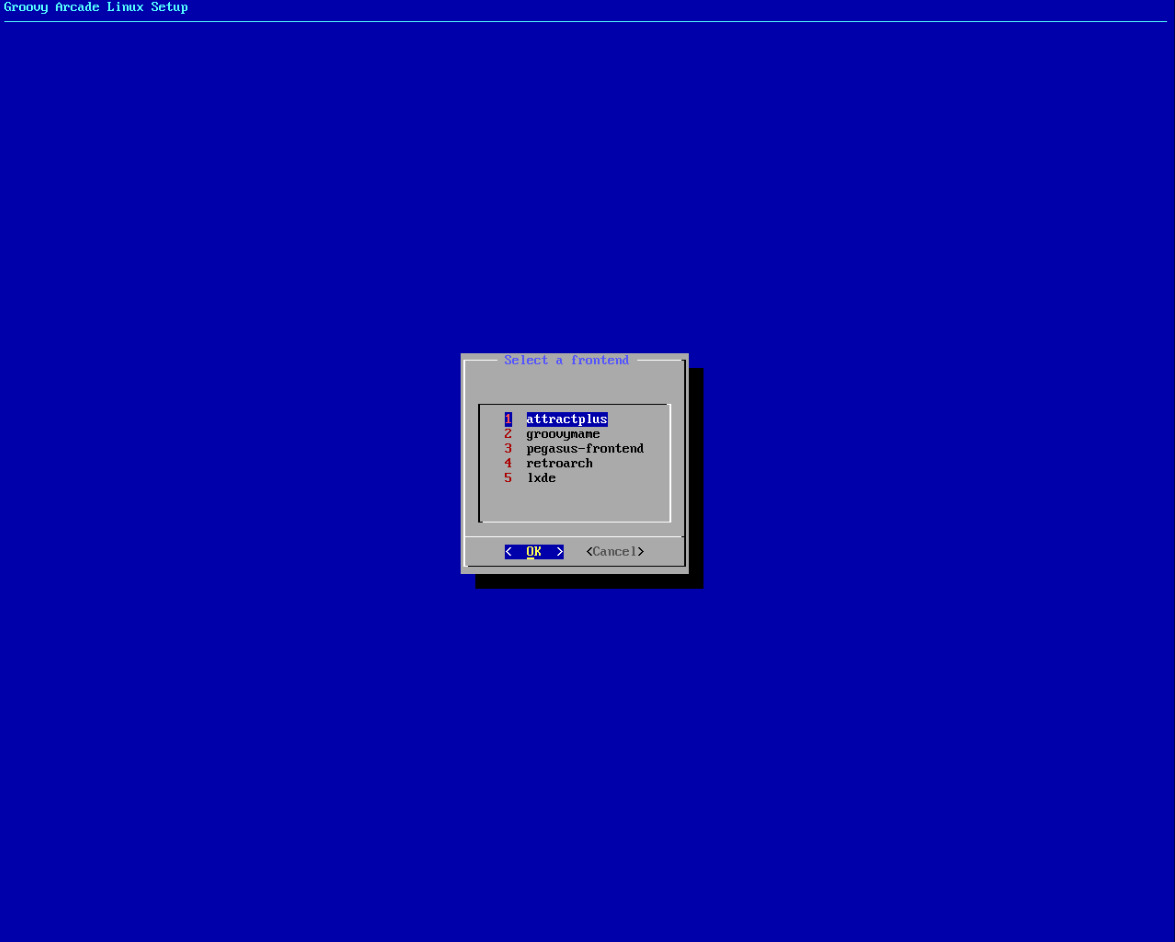Viewport: 1175px width, 942px height.
Task: Select retroarch as the frontend
Action: click(559, 463)
